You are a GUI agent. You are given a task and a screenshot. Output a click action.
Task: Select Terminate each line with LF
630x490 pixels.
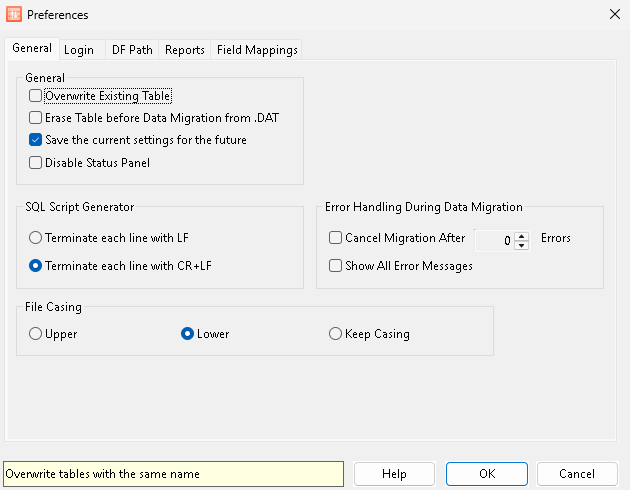tap(36, 238)
